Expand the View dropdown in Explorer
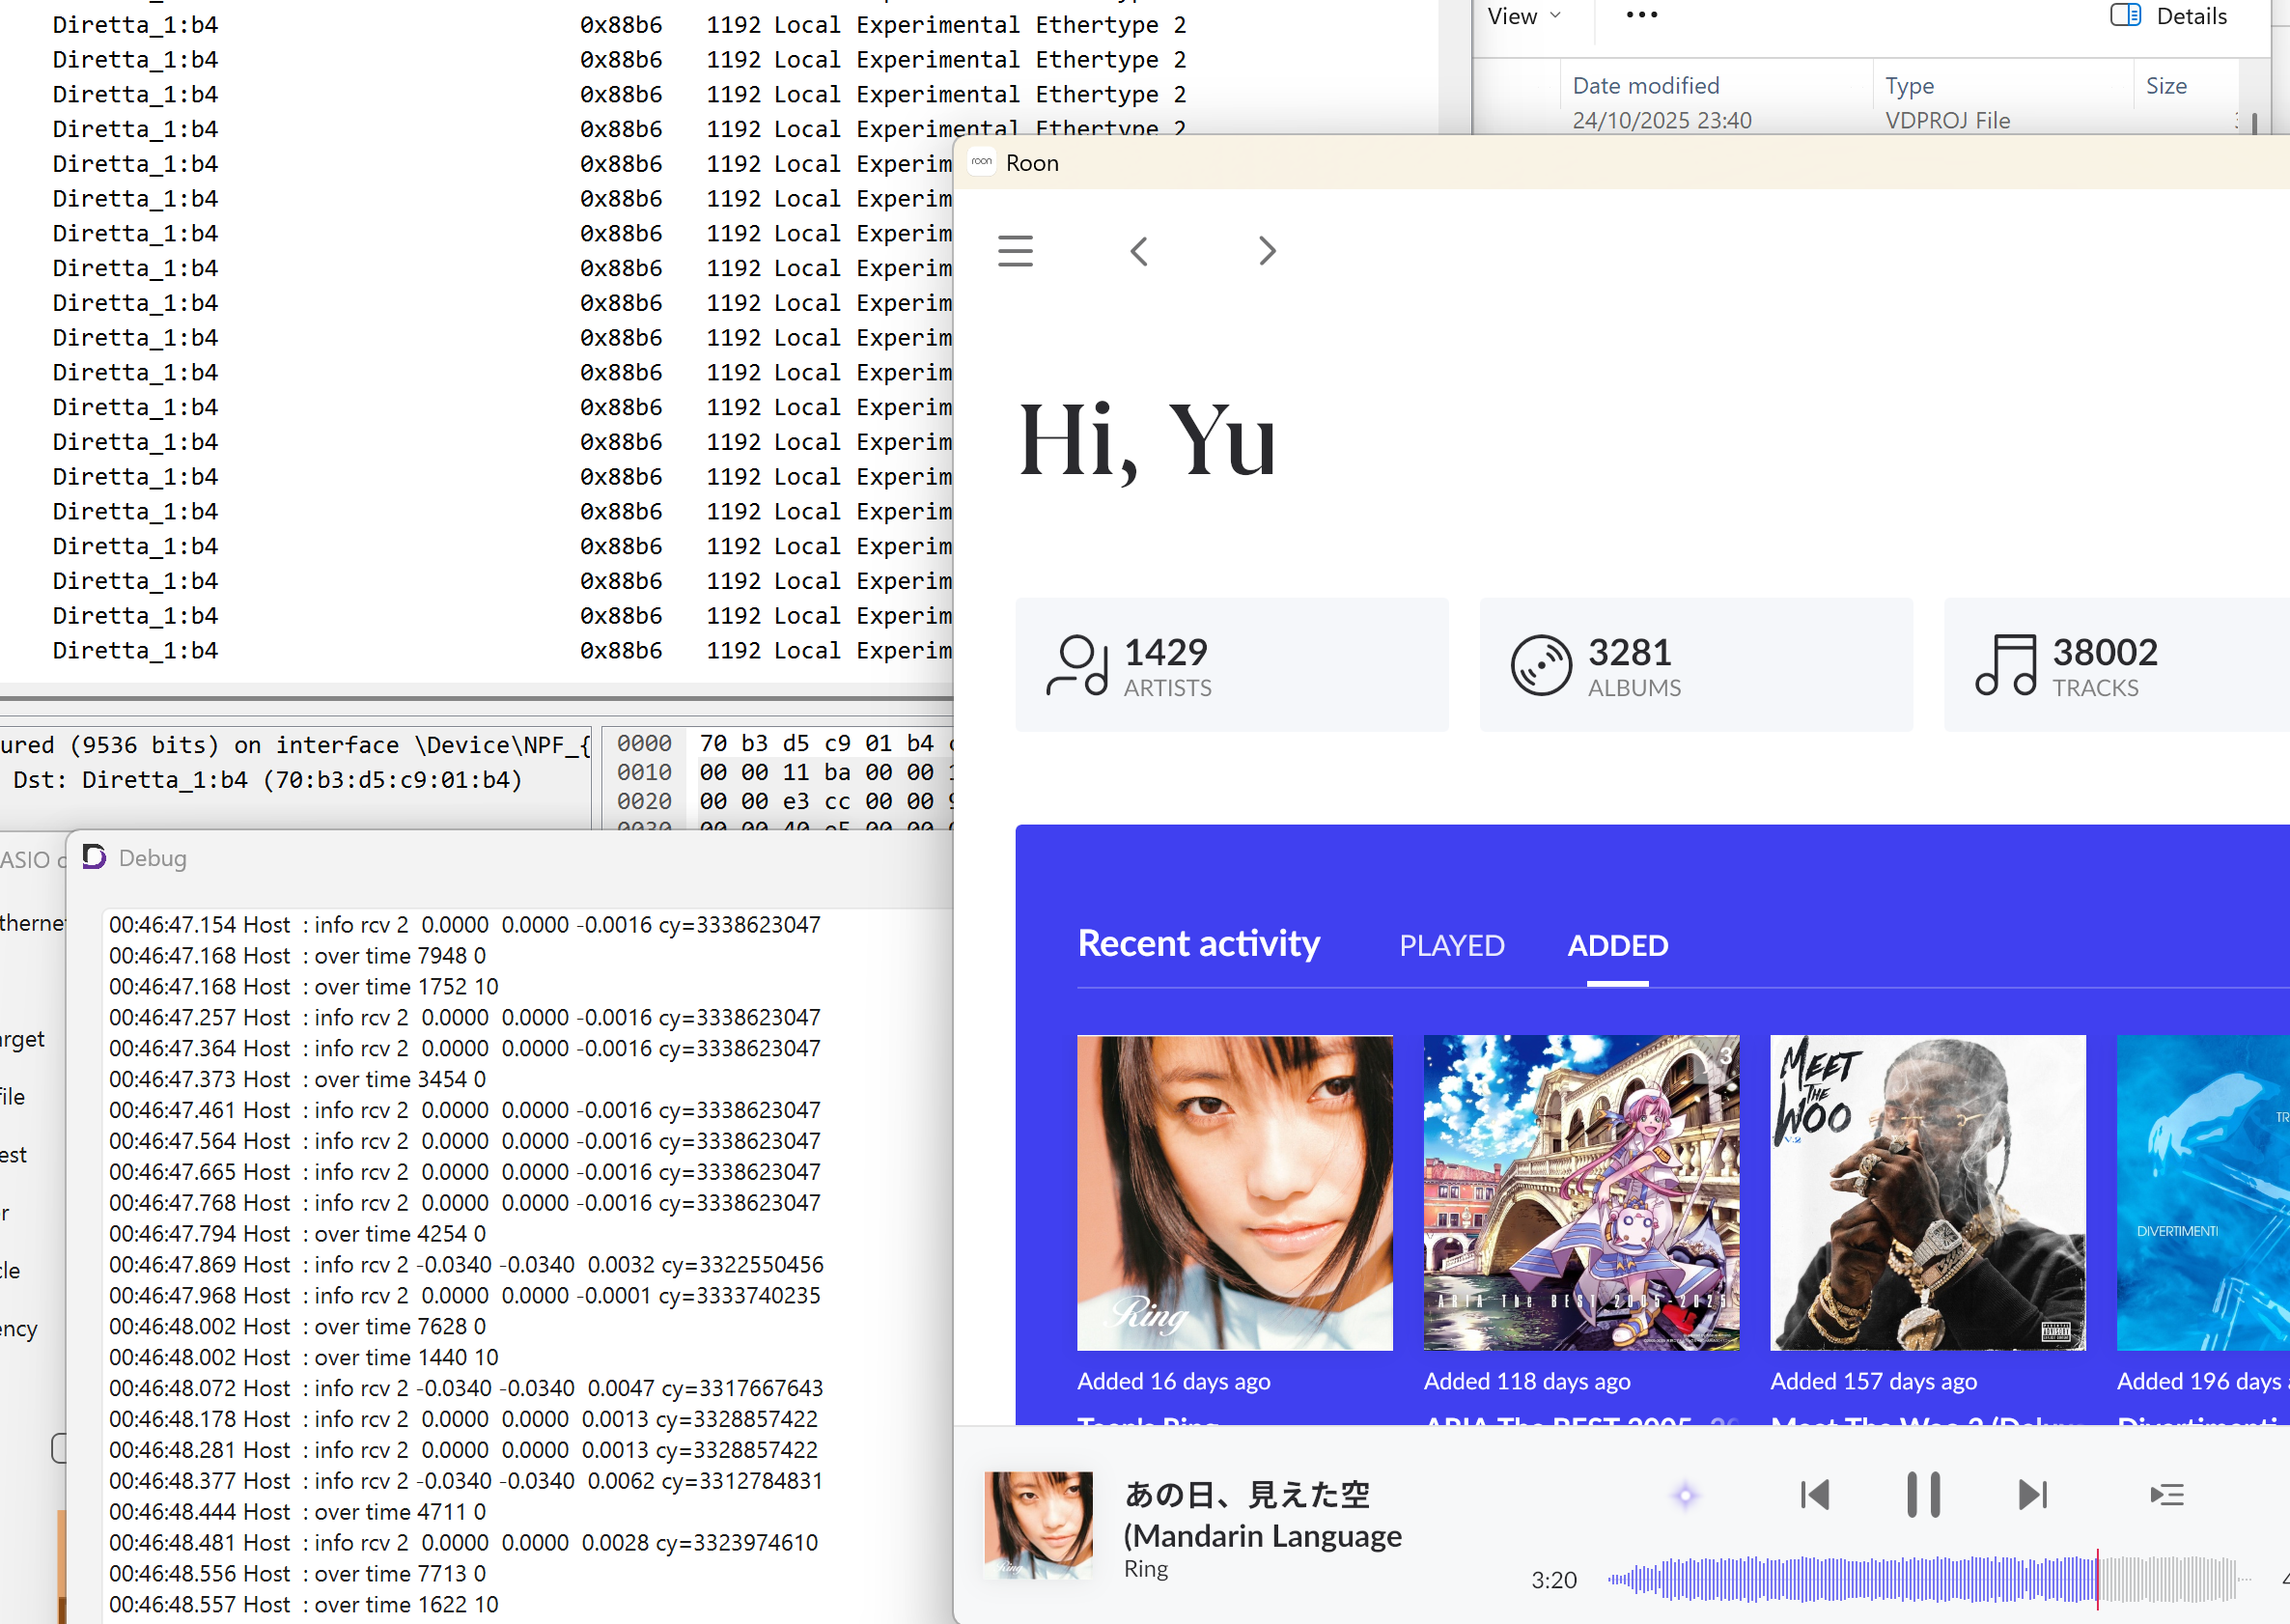 (1523, 16)
